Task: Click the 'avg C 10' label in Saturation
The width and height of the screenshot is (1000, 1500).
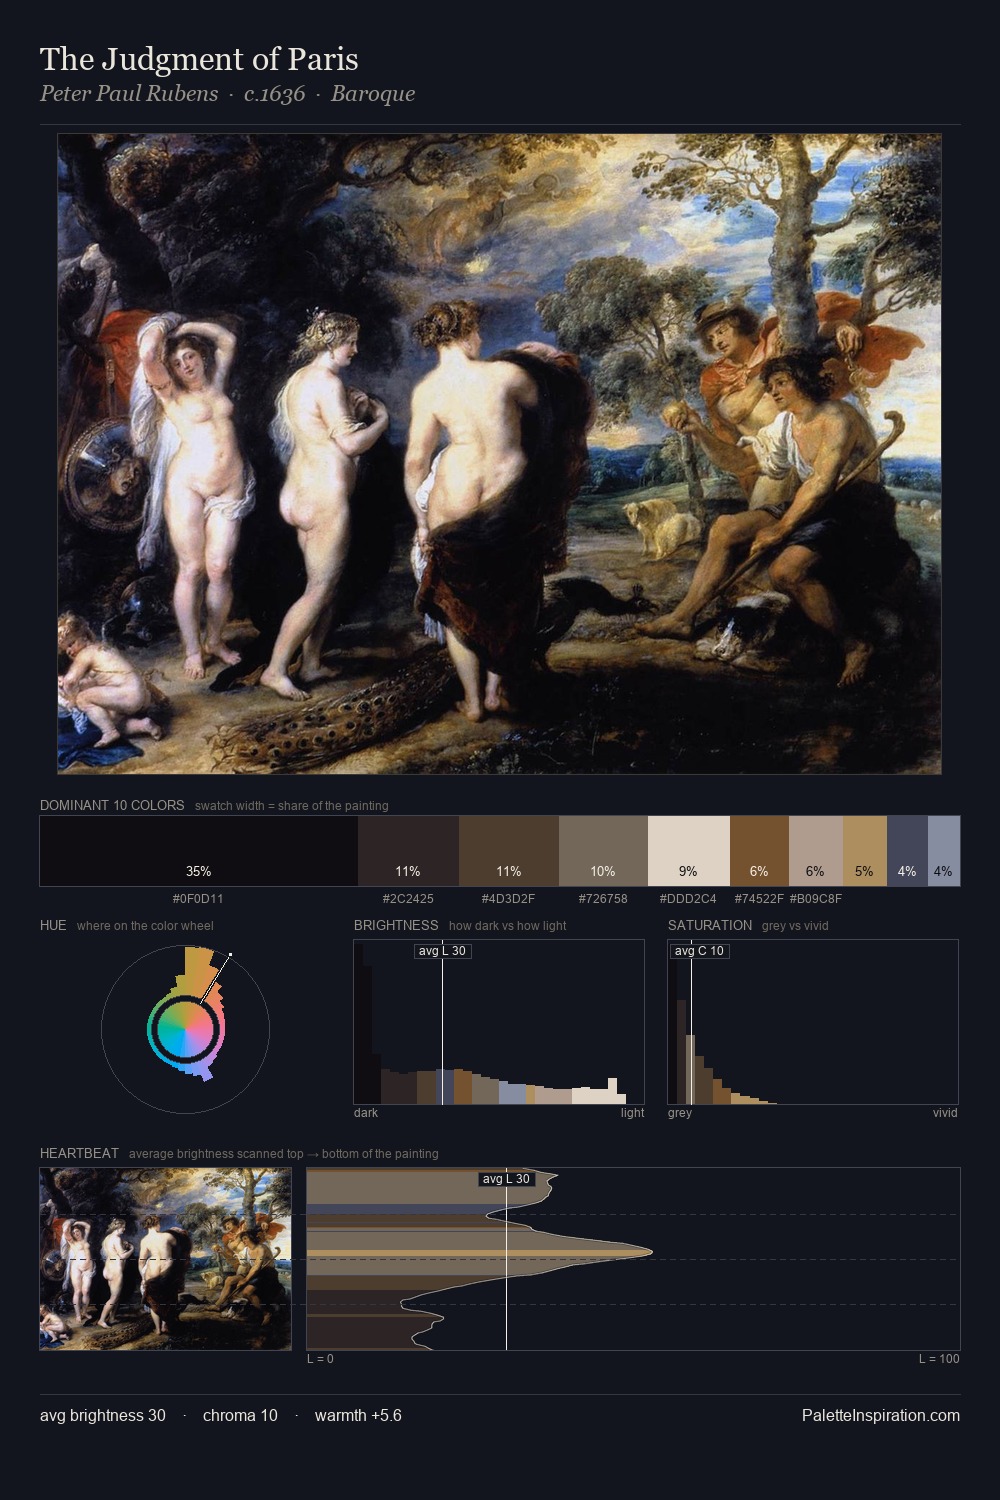Action: [699, 951]
